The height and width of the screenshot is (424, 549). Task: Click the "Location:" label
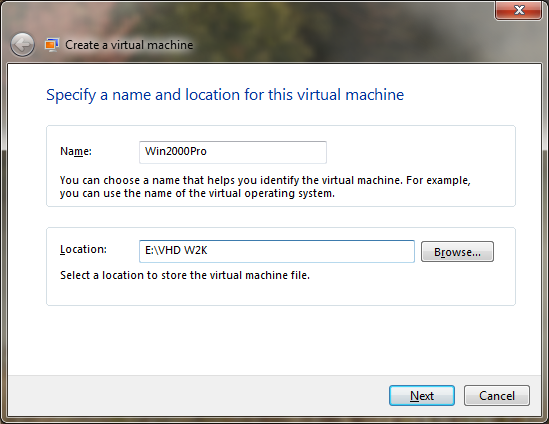[83, 249]
